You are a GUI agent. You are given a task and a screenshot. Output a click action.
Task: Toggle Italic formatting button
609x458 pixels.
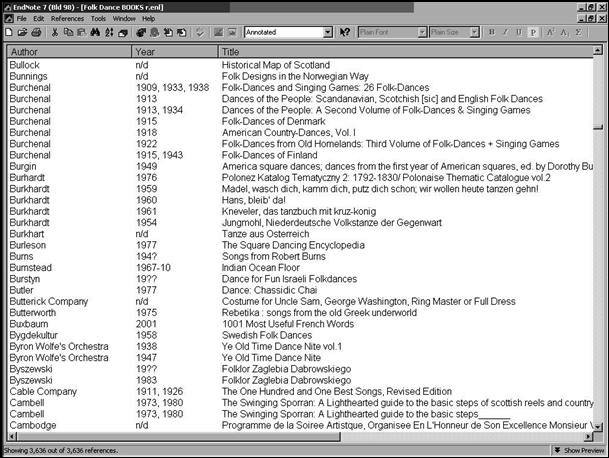point(505,32)
